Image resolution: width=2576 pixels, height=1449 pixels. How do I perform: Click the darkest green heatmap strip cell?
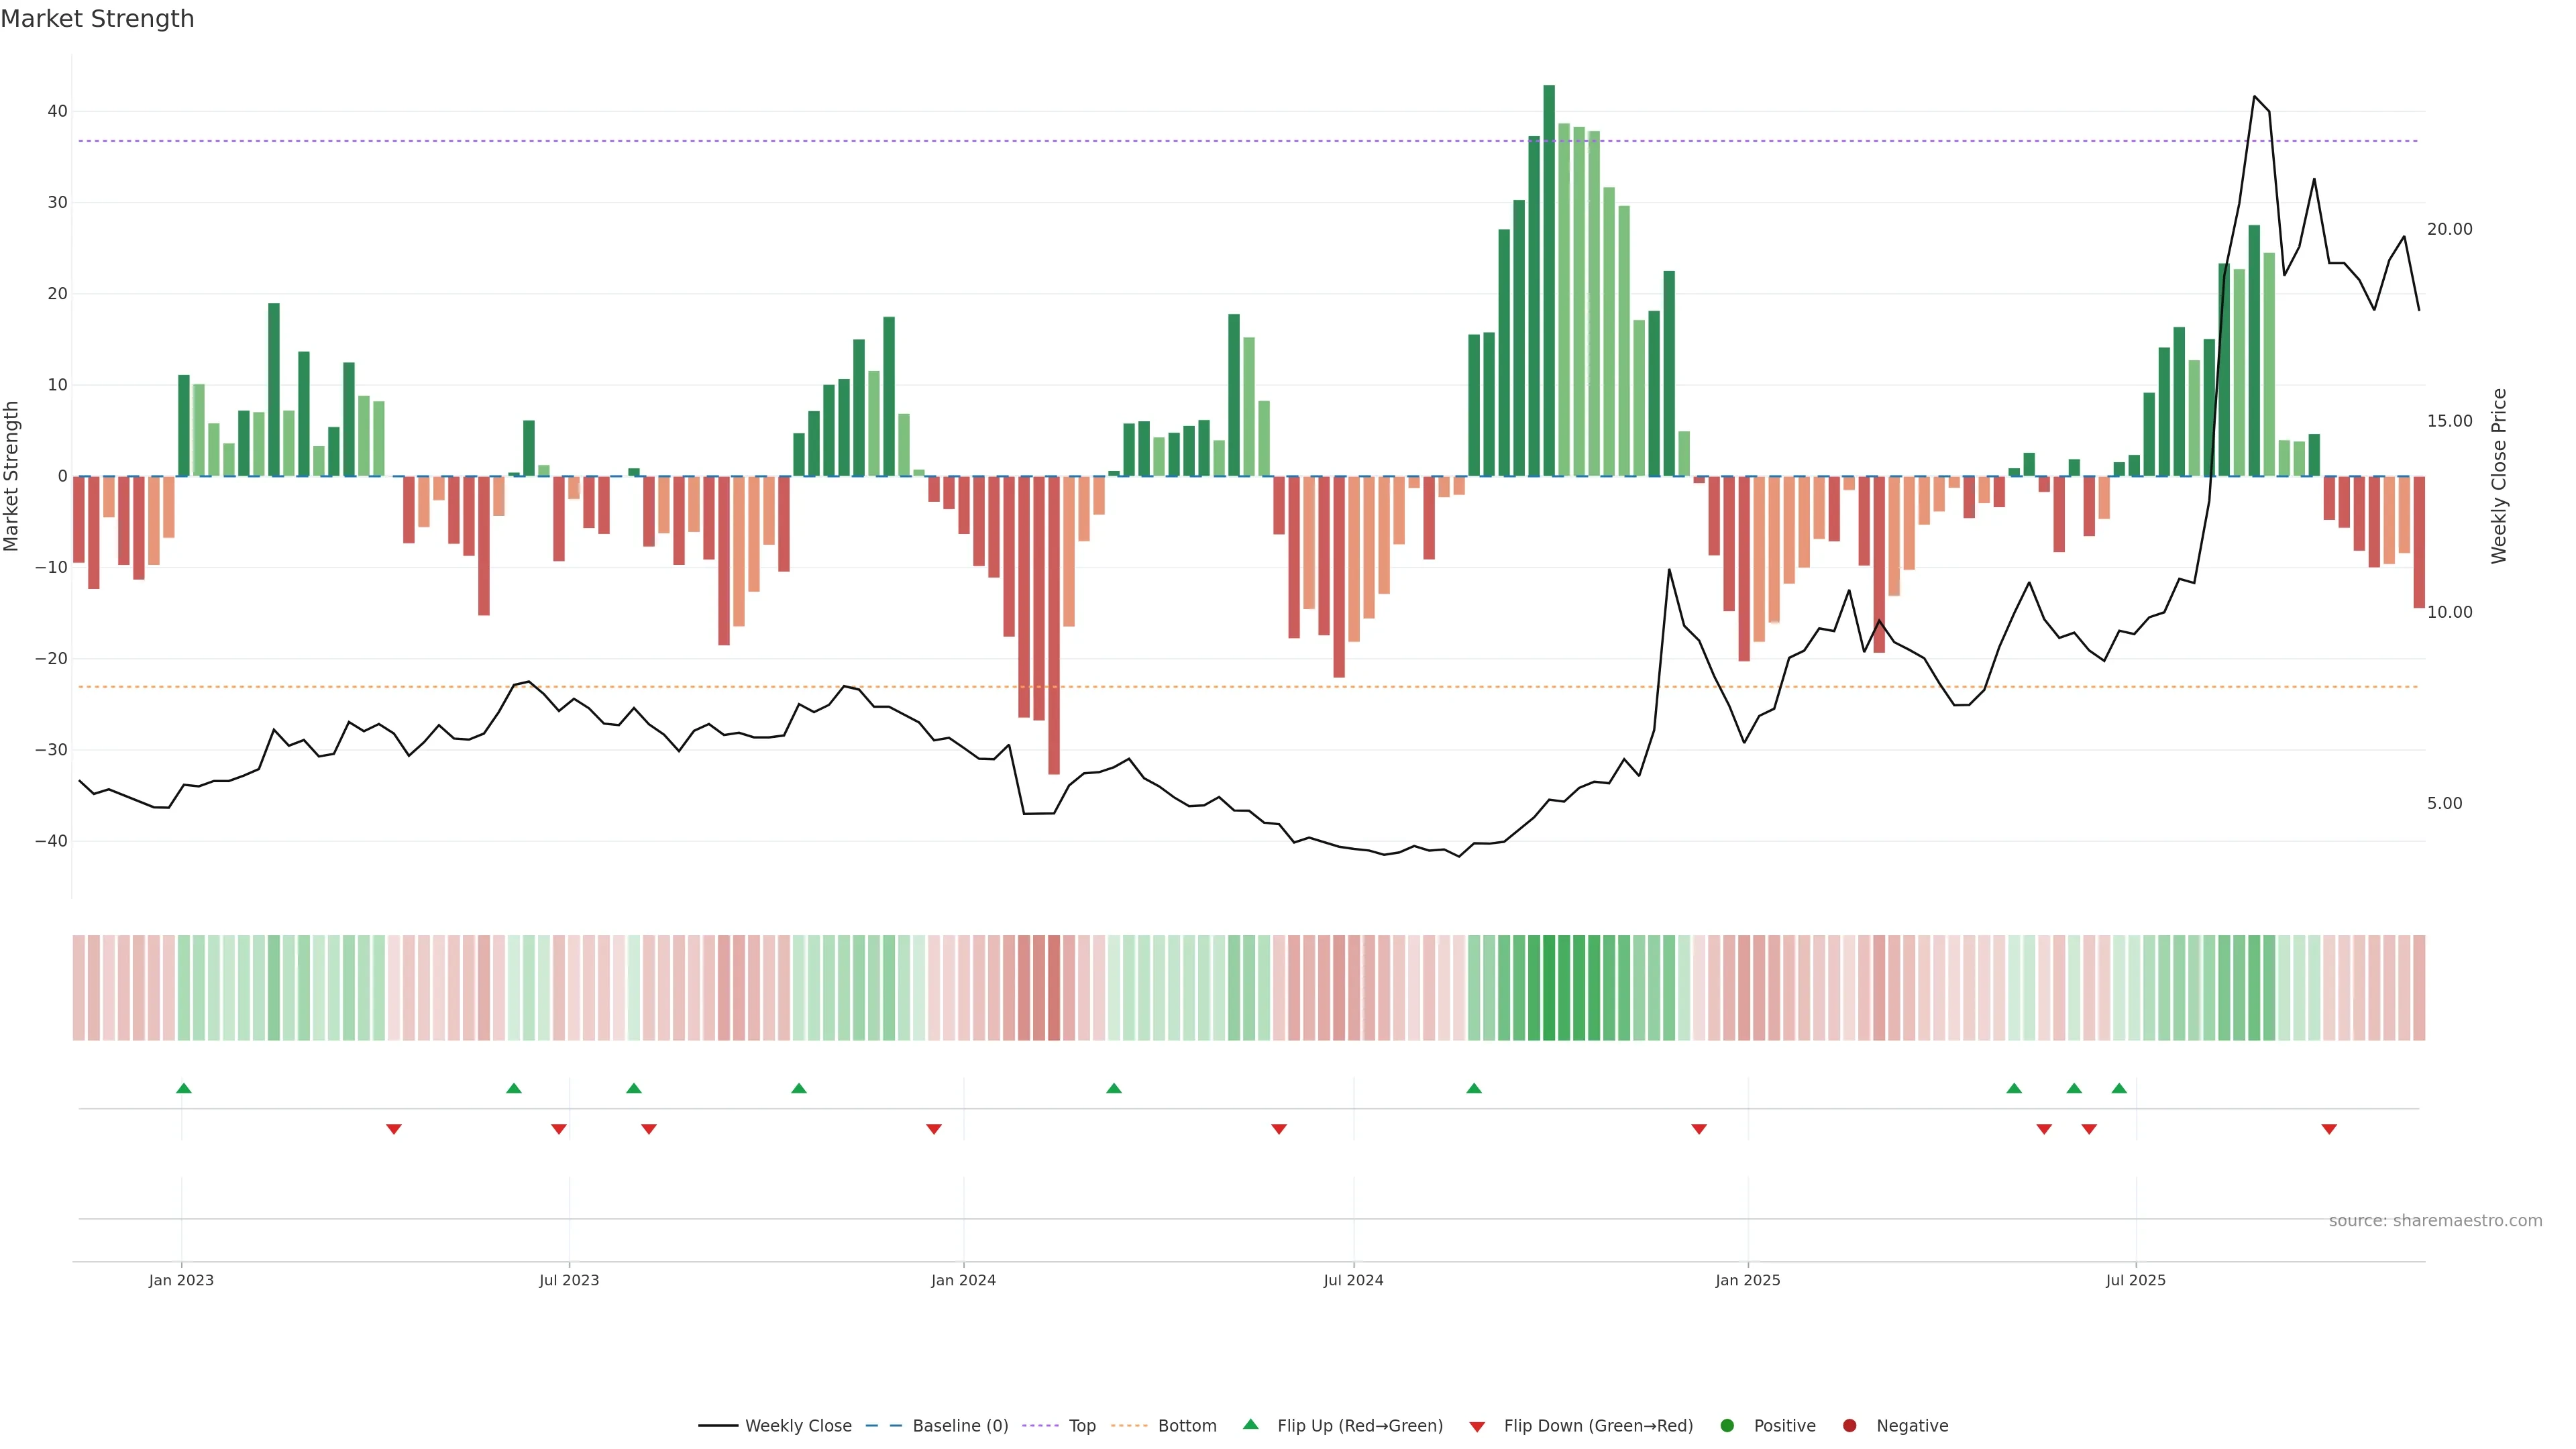[x=1549, y=988]
